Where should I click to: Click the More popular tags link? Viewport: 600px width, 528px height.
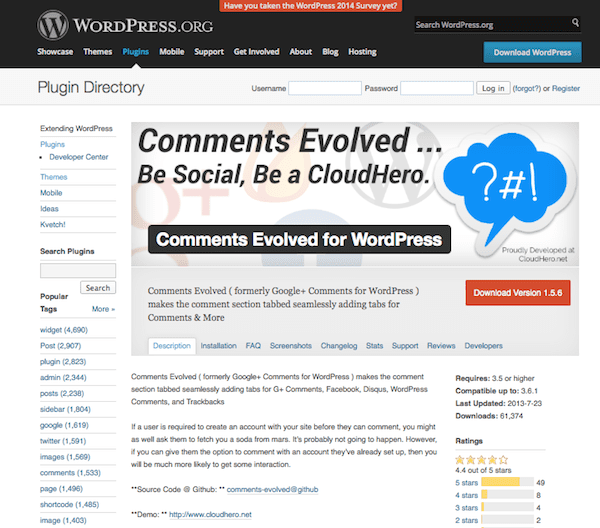103,309
